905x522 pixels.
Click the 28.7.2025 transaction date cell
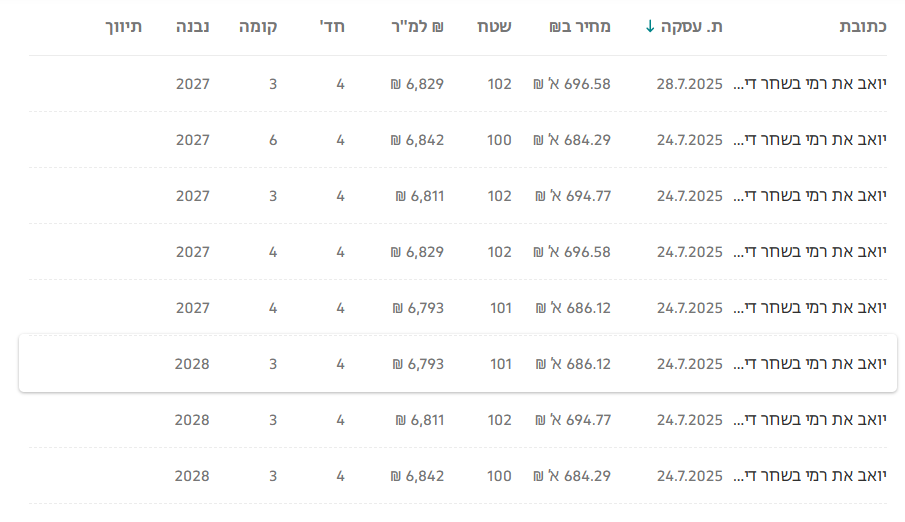coord(689,84)
